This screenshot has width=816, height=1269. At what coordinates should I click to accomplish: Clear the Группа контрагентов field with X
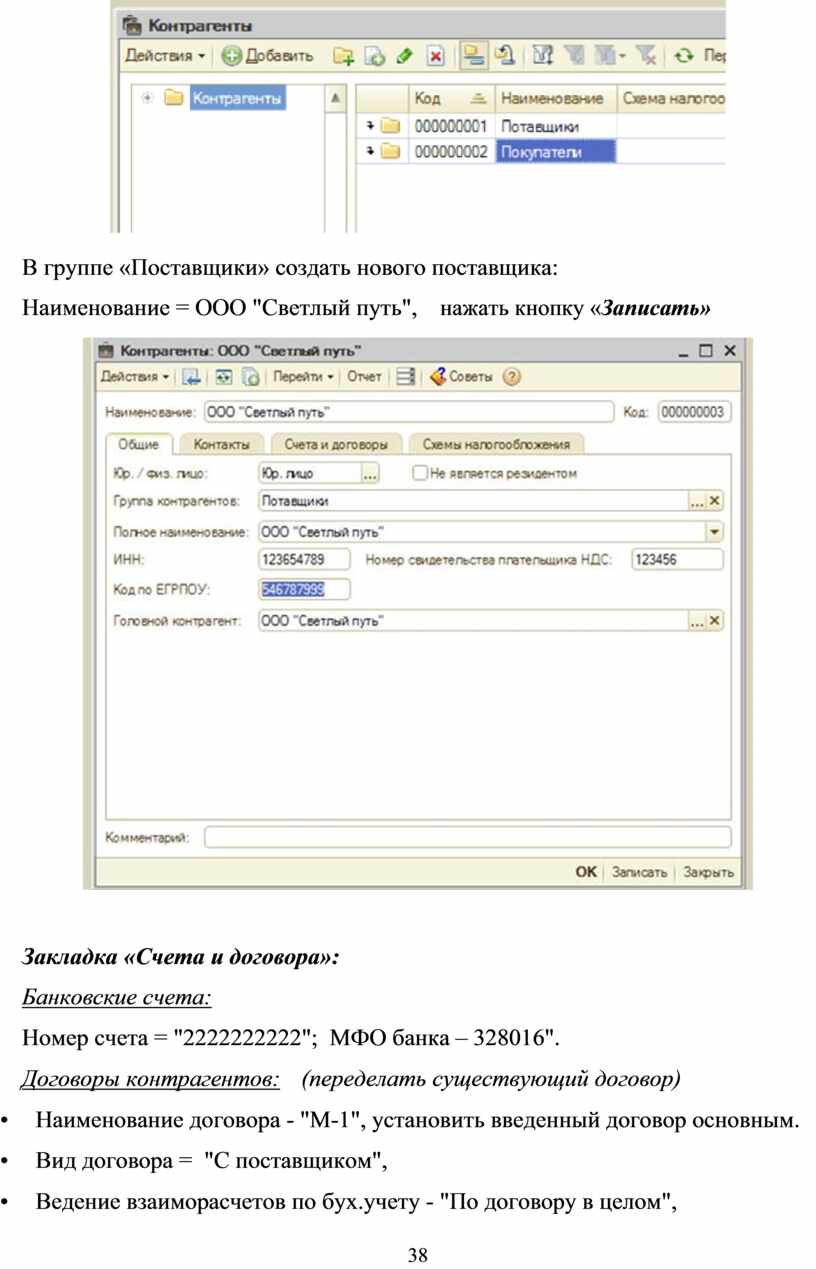tap(715, 502)
